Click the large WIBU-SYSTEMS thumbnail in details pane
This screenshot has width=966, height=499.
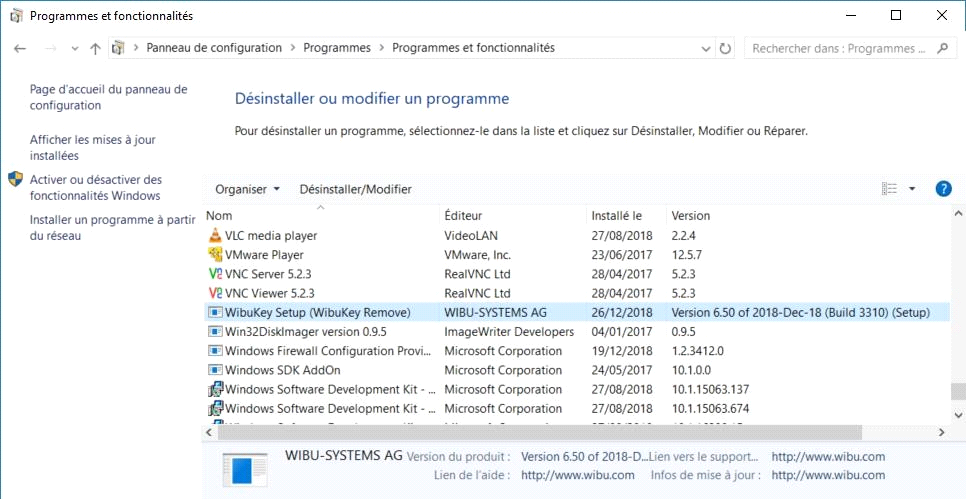pyautogui.click(x=245, y=471)
